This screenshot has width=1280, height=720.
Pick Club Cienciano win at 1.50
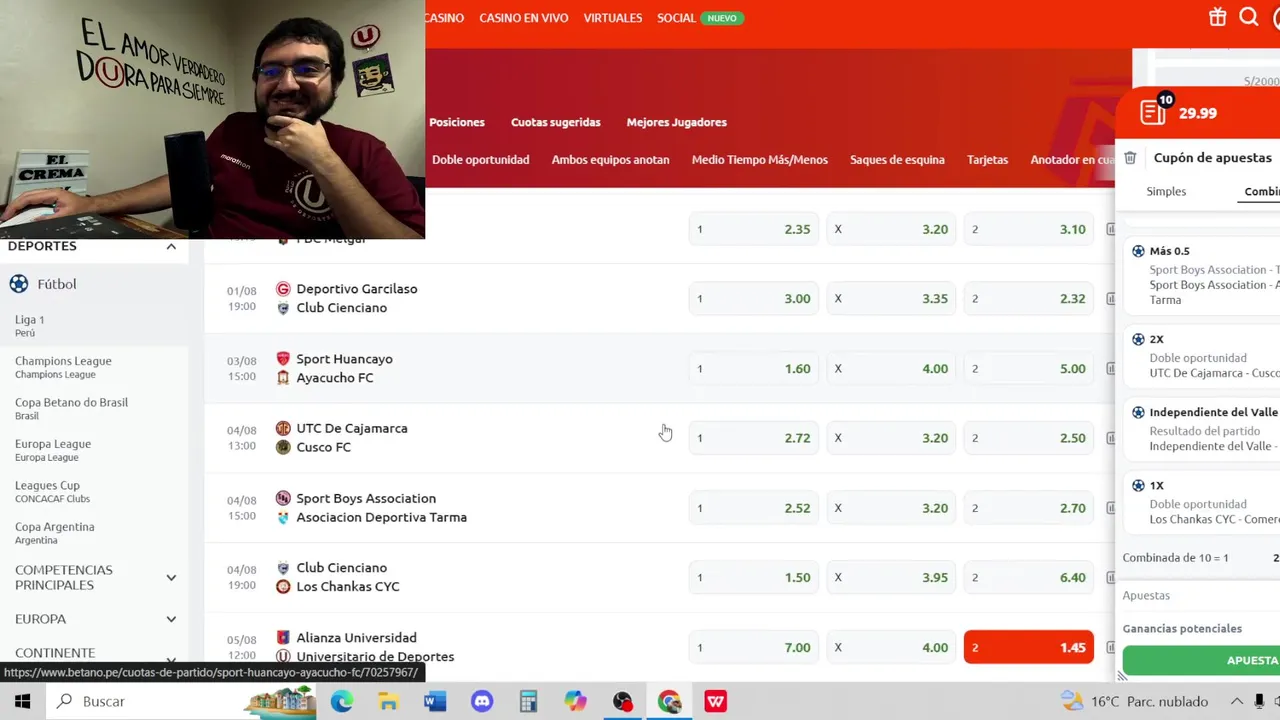click(754, 577)
